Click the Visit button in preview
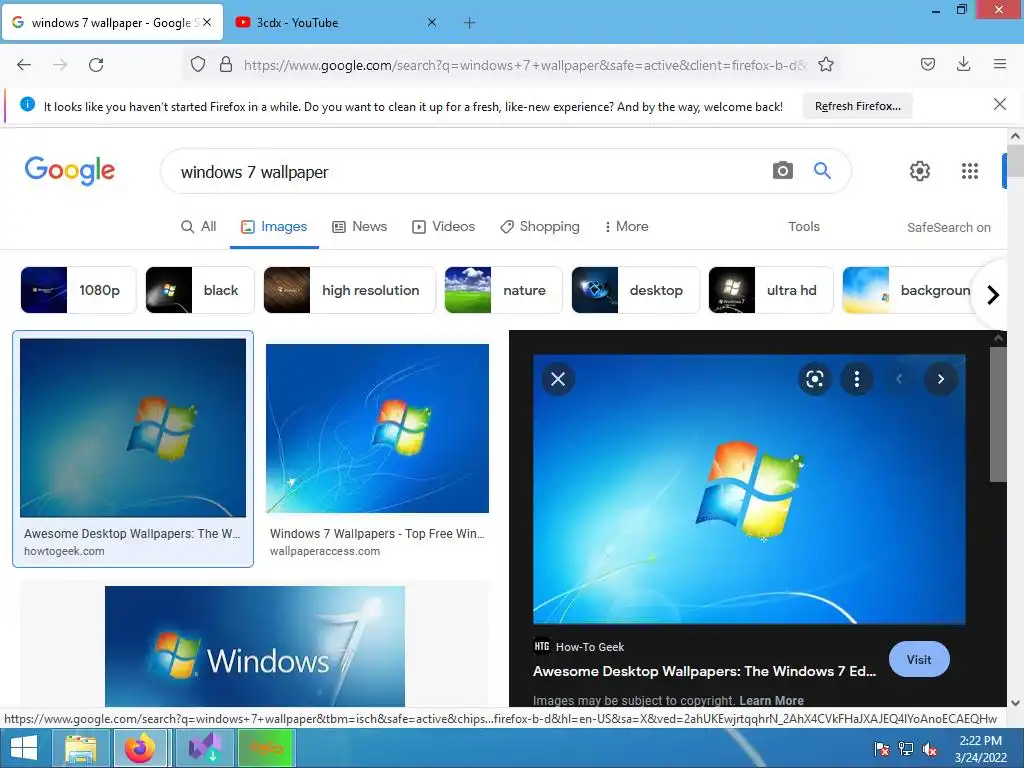The height and width of the screenshot is (768, 1024). (x=919, y=660)
